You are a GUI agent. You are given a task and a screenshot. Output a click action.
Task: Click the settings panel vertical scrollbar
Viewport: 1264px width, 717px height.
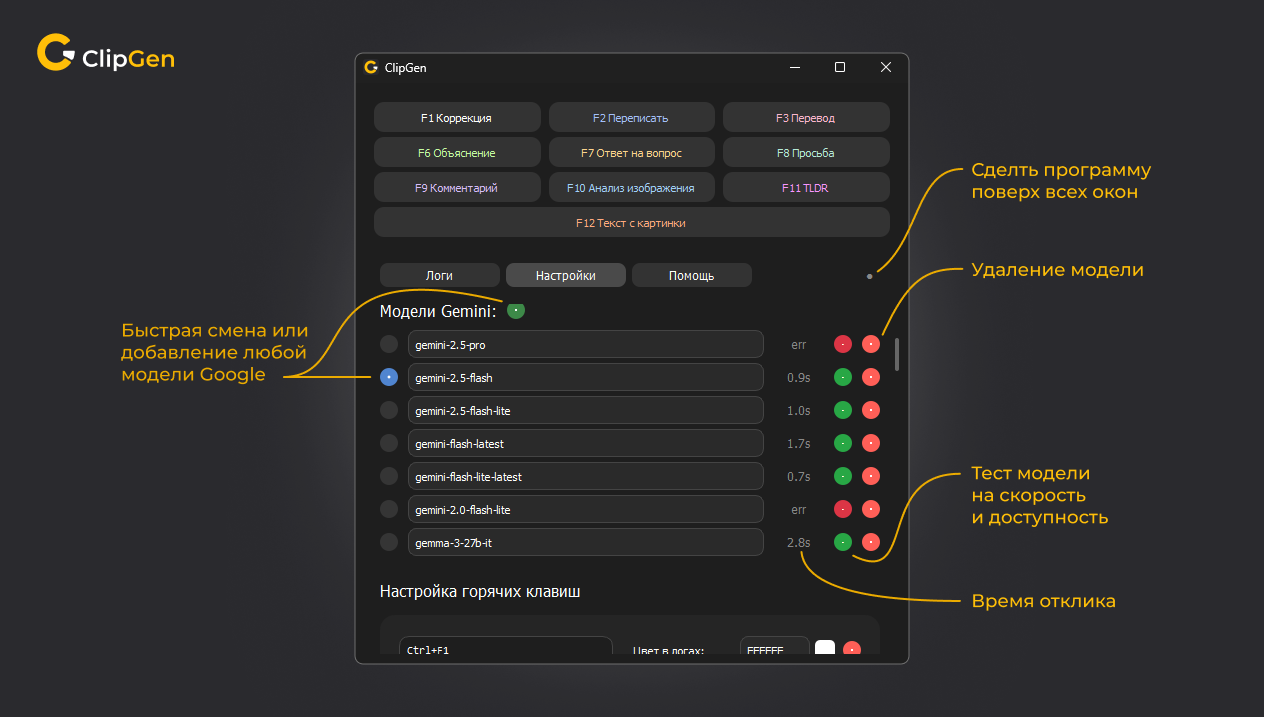click(x=896, y=354)
